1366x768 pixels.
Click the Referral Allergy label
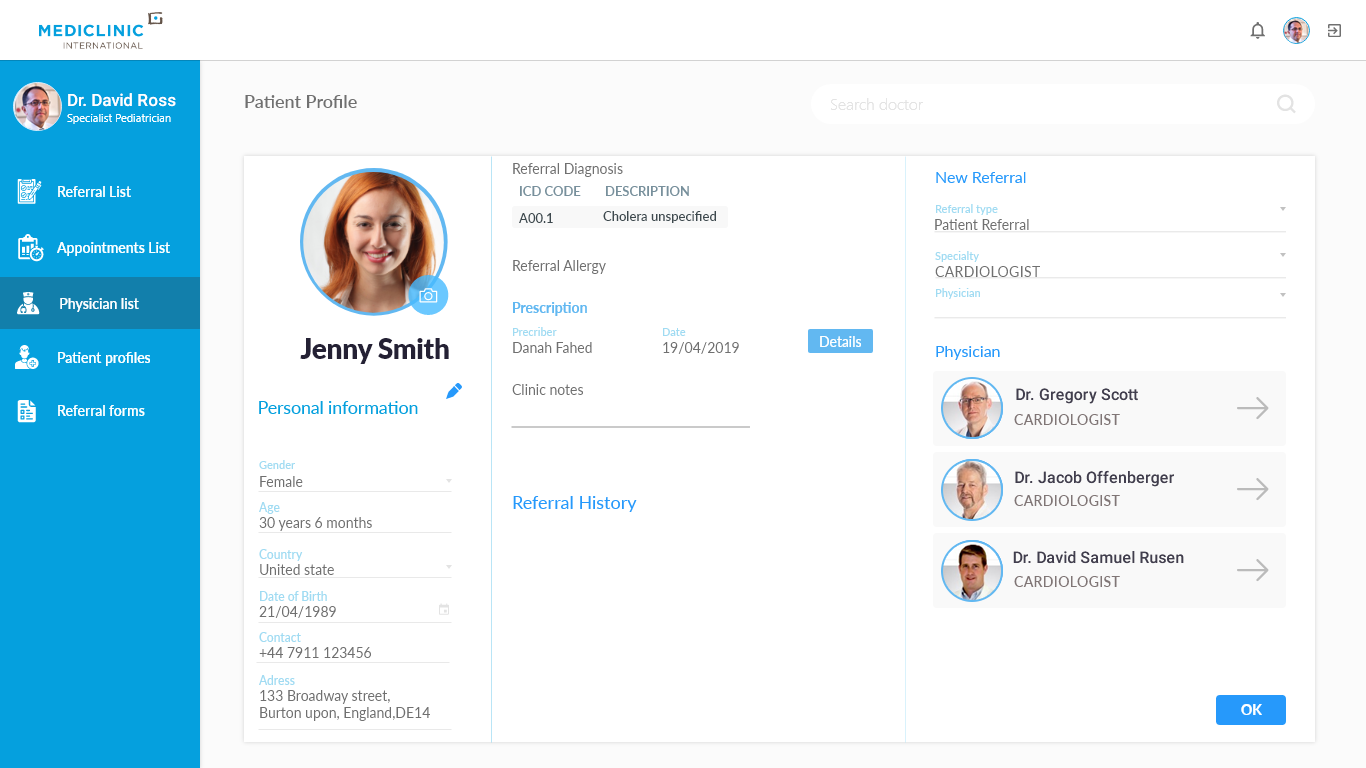point(559,266)
